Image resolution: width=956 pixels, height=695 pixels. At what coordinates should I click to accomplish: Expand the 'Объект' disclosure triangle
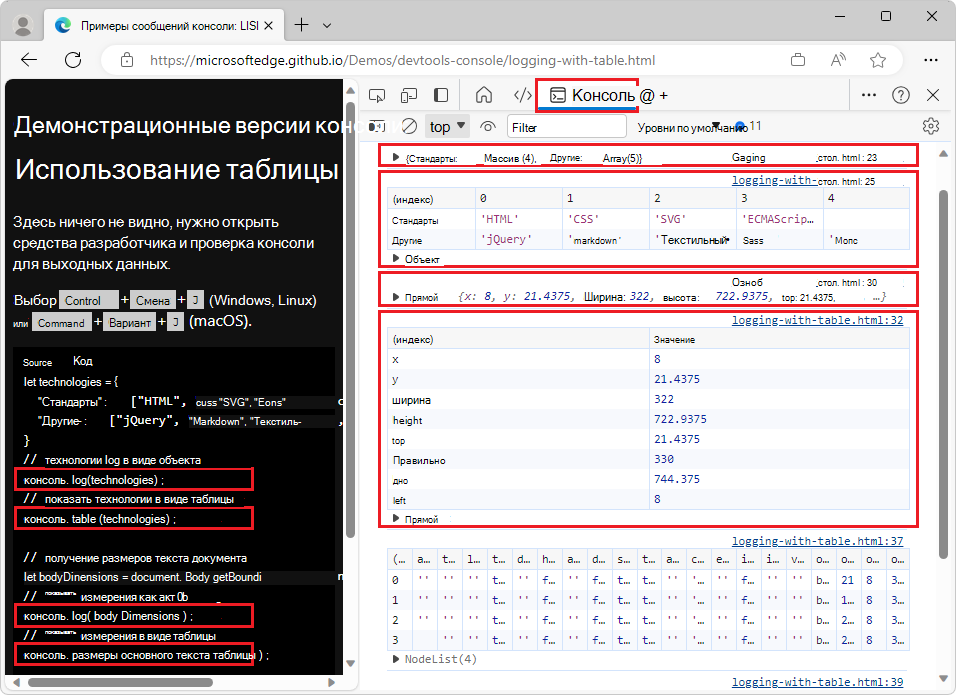click(x=398, y=258)
